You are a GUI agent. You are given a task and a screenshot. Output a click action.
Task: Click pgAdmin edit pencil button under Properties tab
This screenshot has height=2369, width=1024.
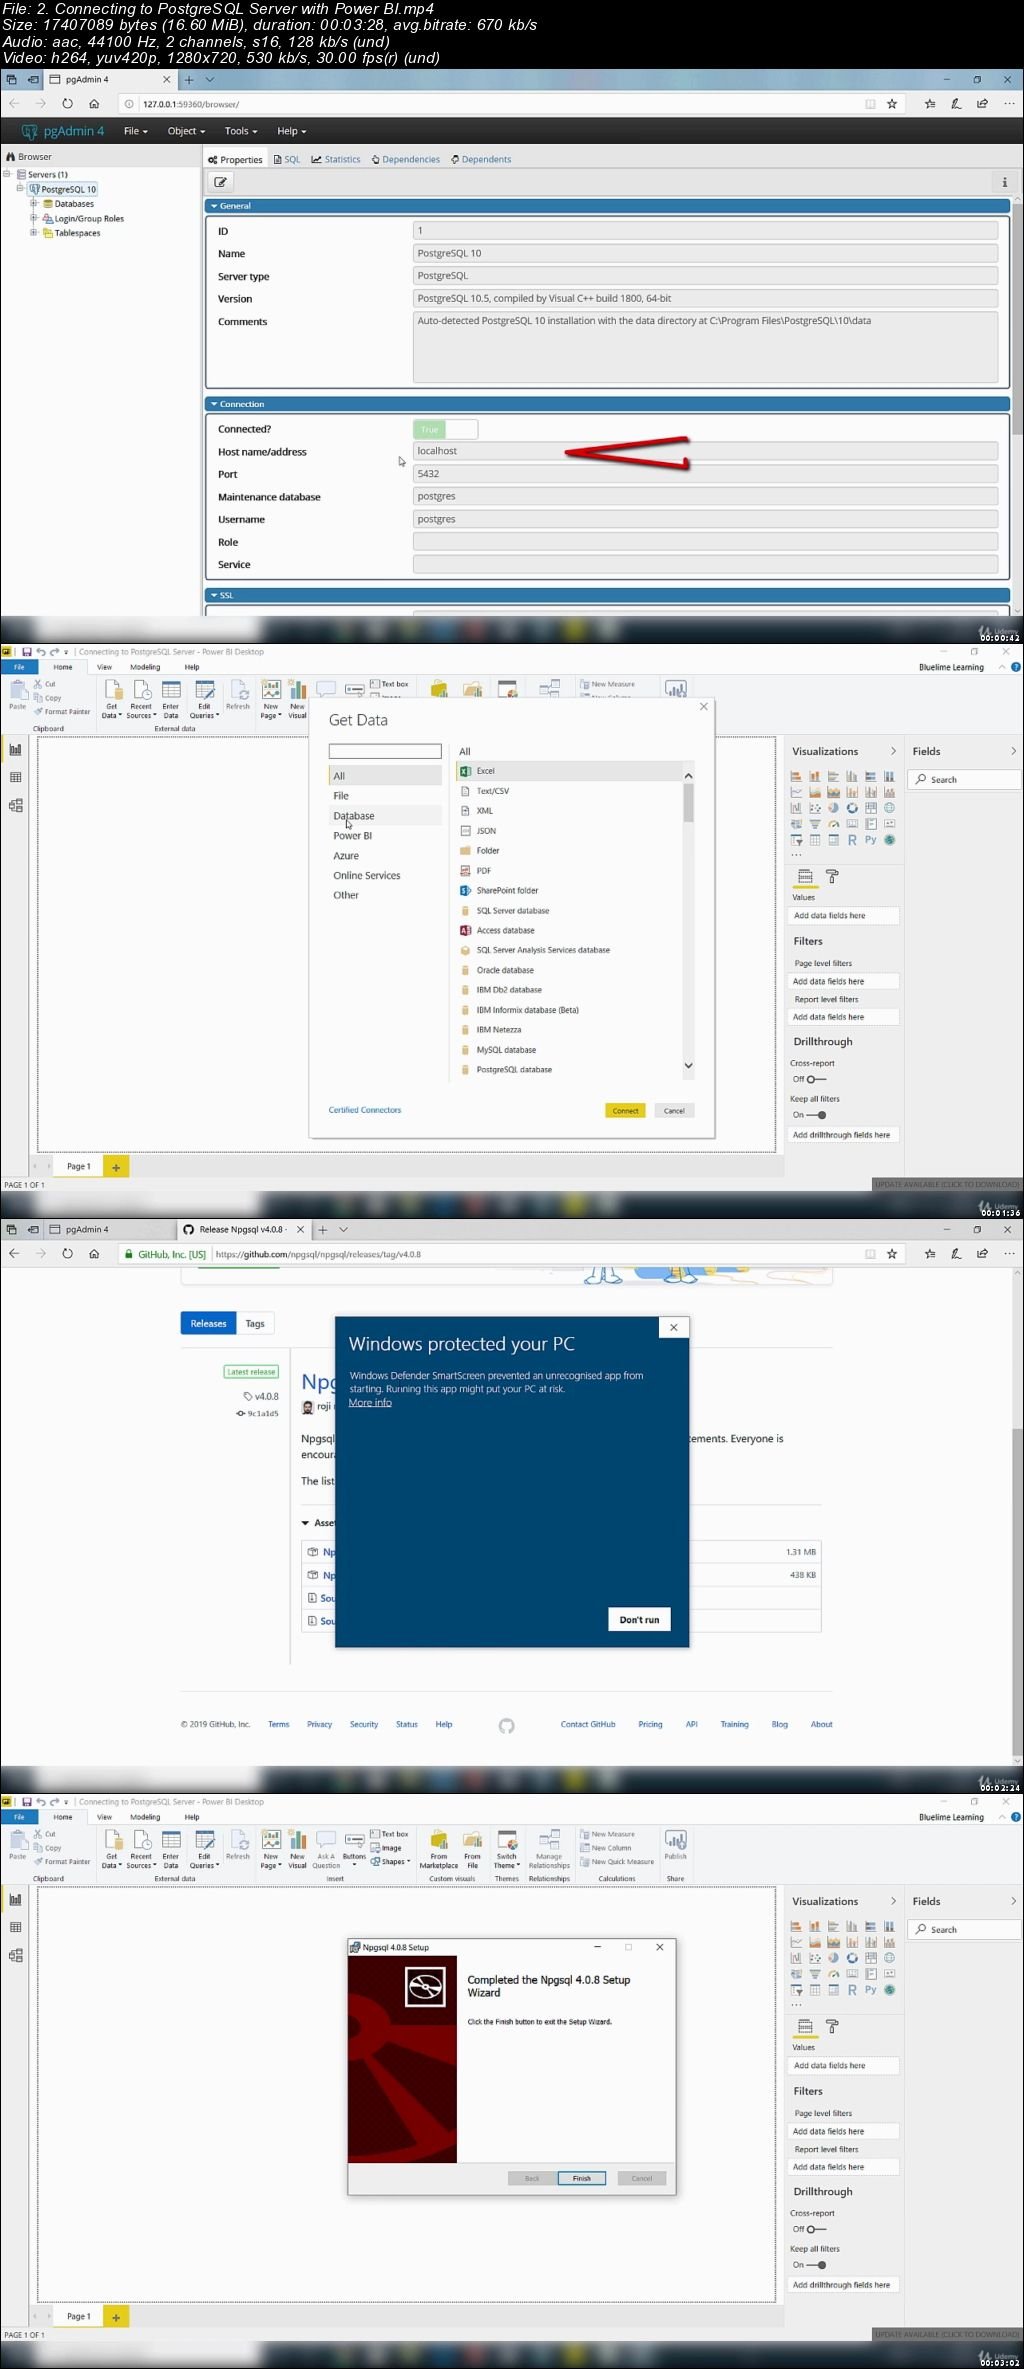[x=221, y=182]
